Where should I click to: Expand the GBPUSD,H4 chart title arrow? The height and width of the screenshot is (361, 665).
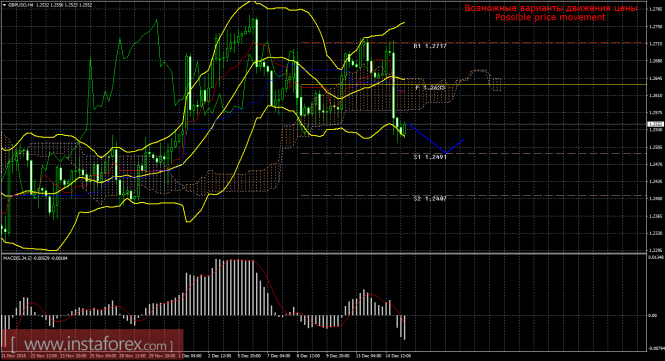tap(5, 5)
